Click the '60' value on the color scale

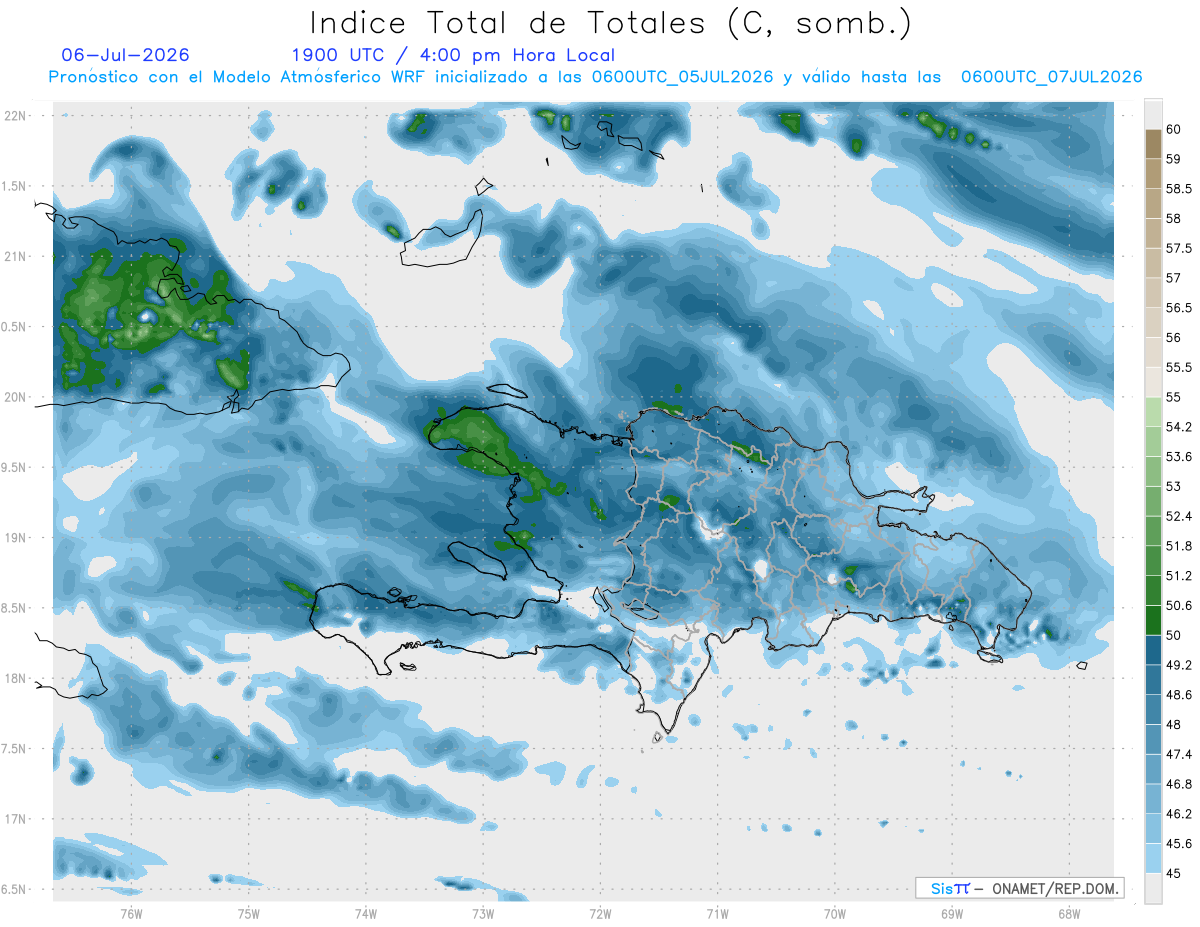point(1174,129)
